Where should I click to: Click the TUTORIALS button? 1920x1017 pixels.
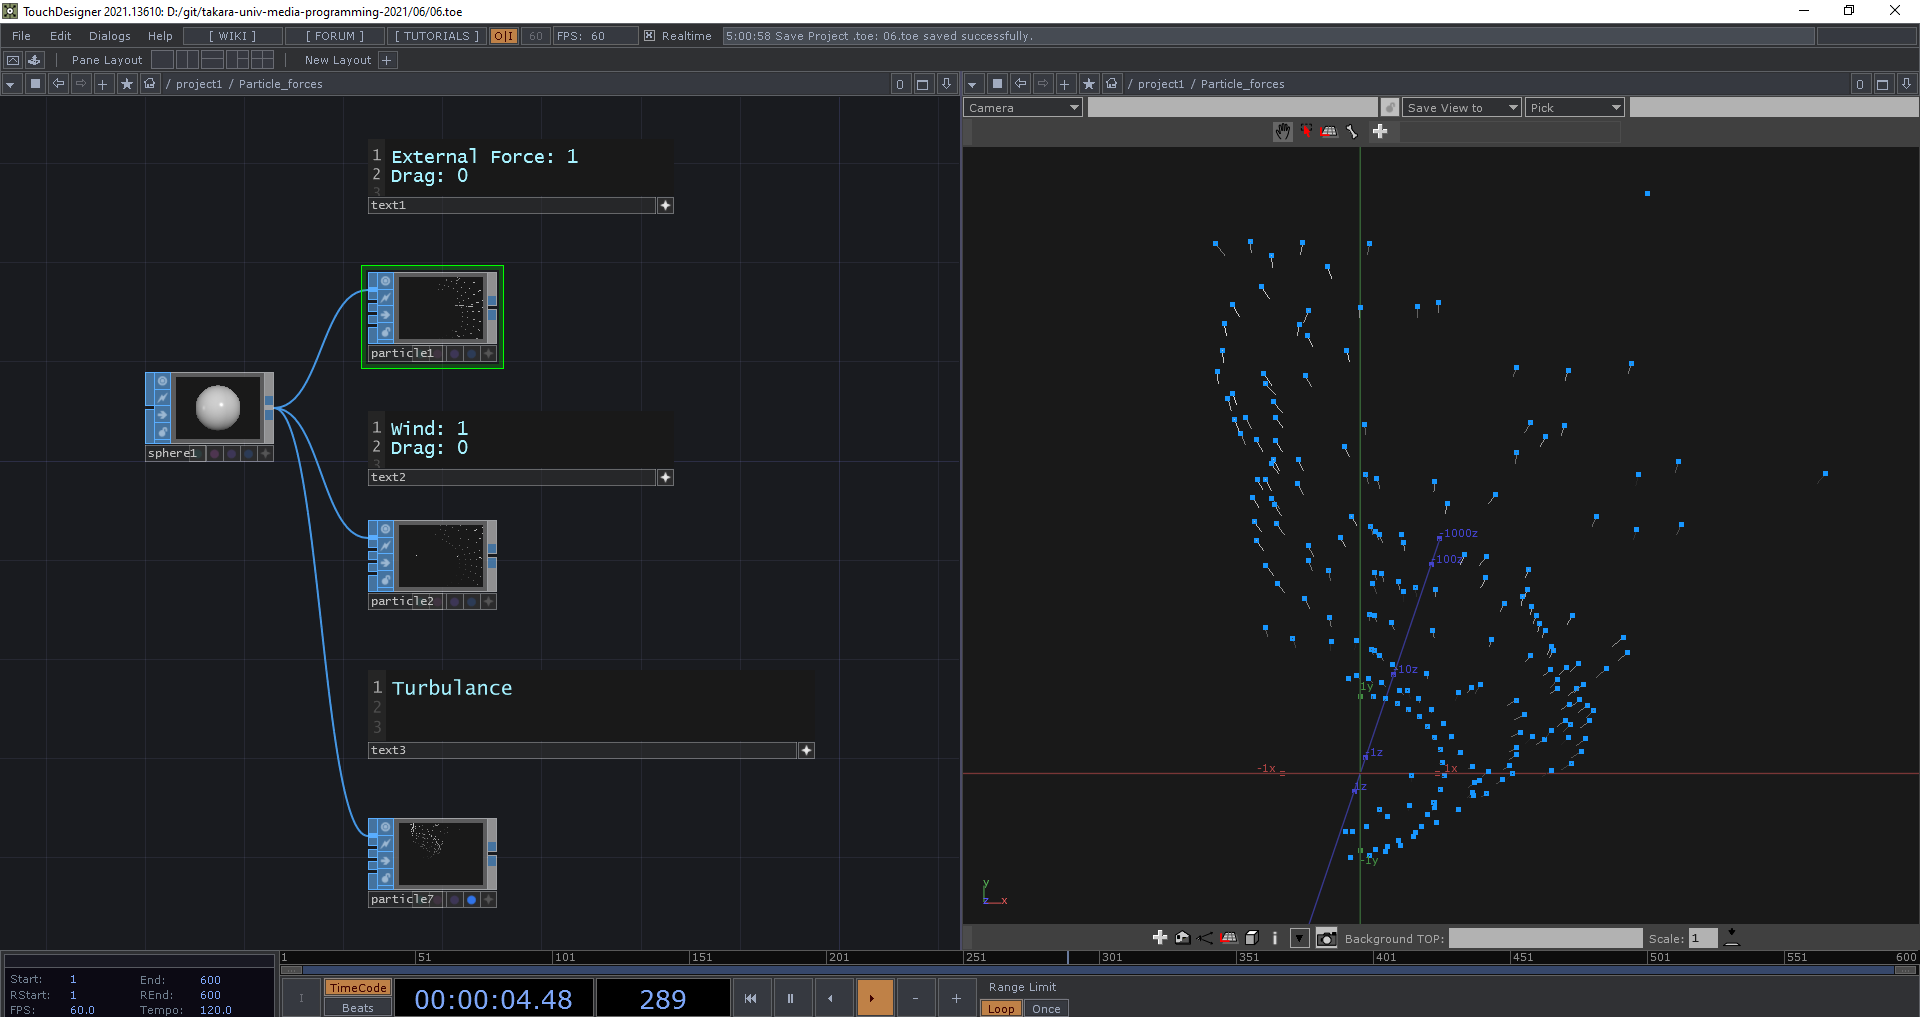(436, 36)
